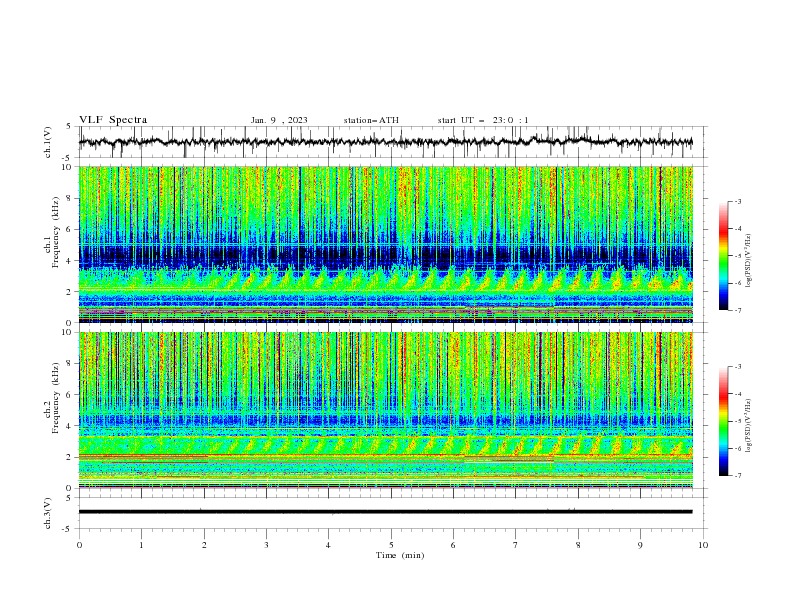Click the "ch.3(V)" waveform axis label
The height and width of the screenshot is (612, 792).
(48, 513)
